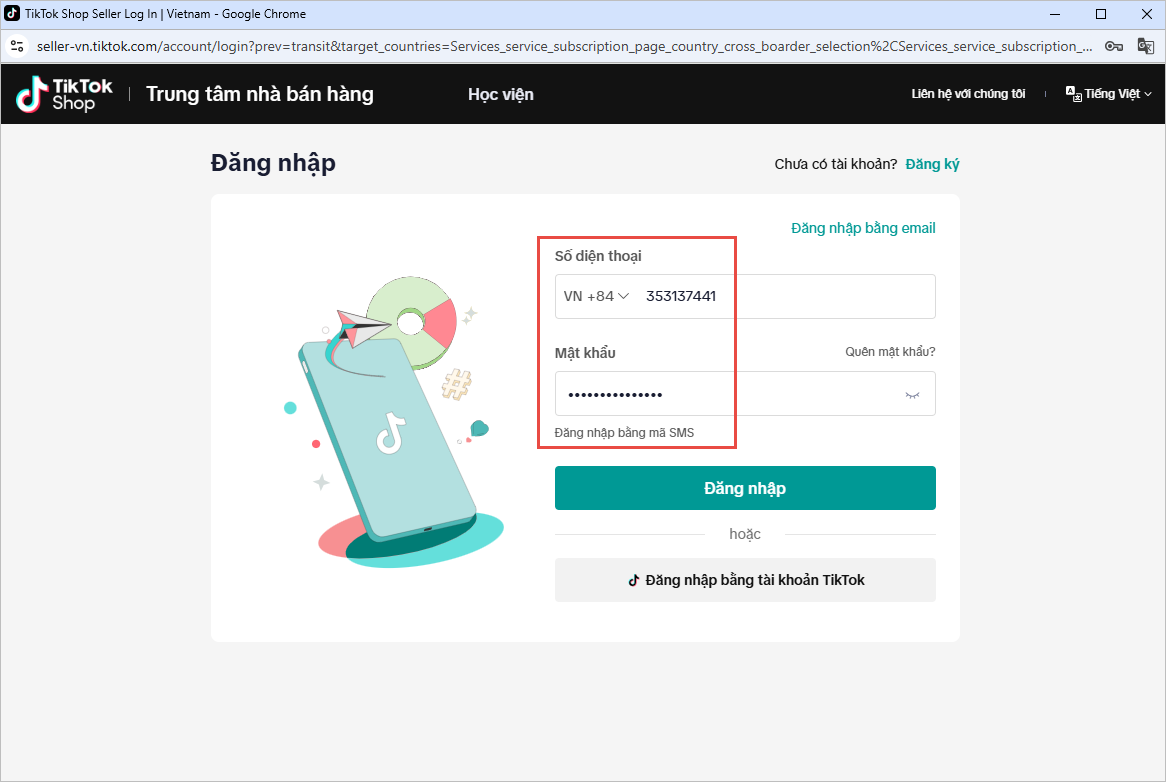Image resolution: width=1166 pixels, height=782 pixels.
Task: Click the Đăng ký sign-up link
Action: pos(933,164)
